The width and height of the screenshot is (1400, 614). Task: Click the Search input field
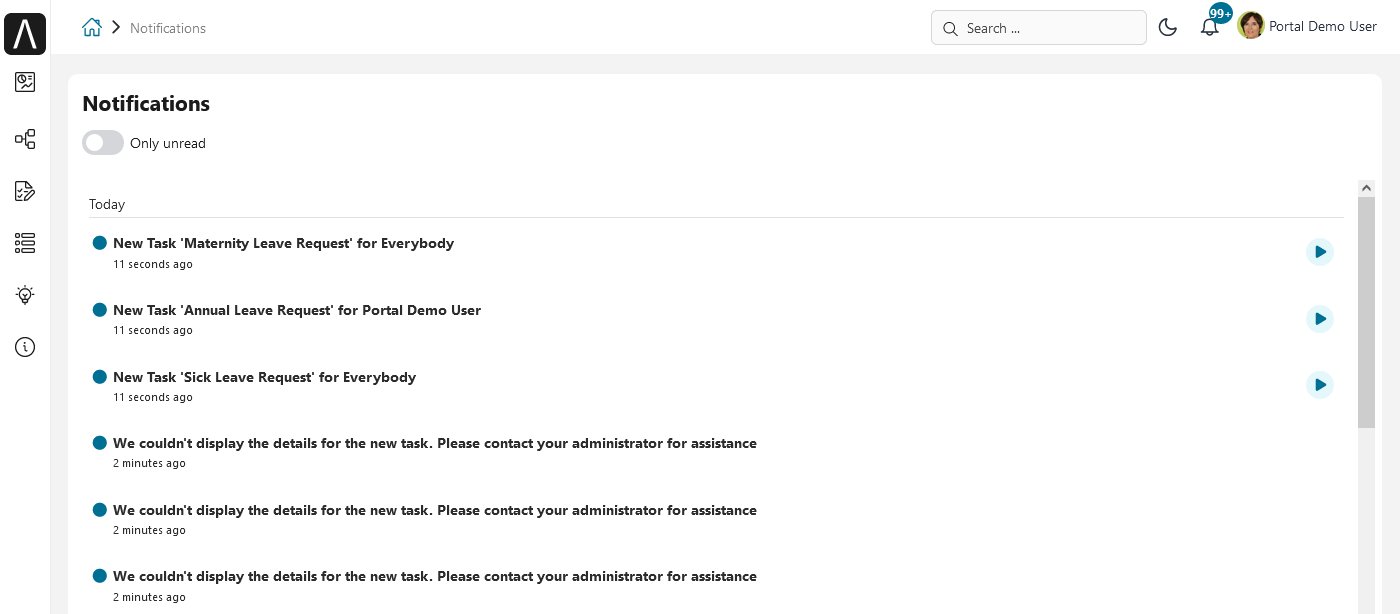pyautogui.click(x=1038, y=28)
